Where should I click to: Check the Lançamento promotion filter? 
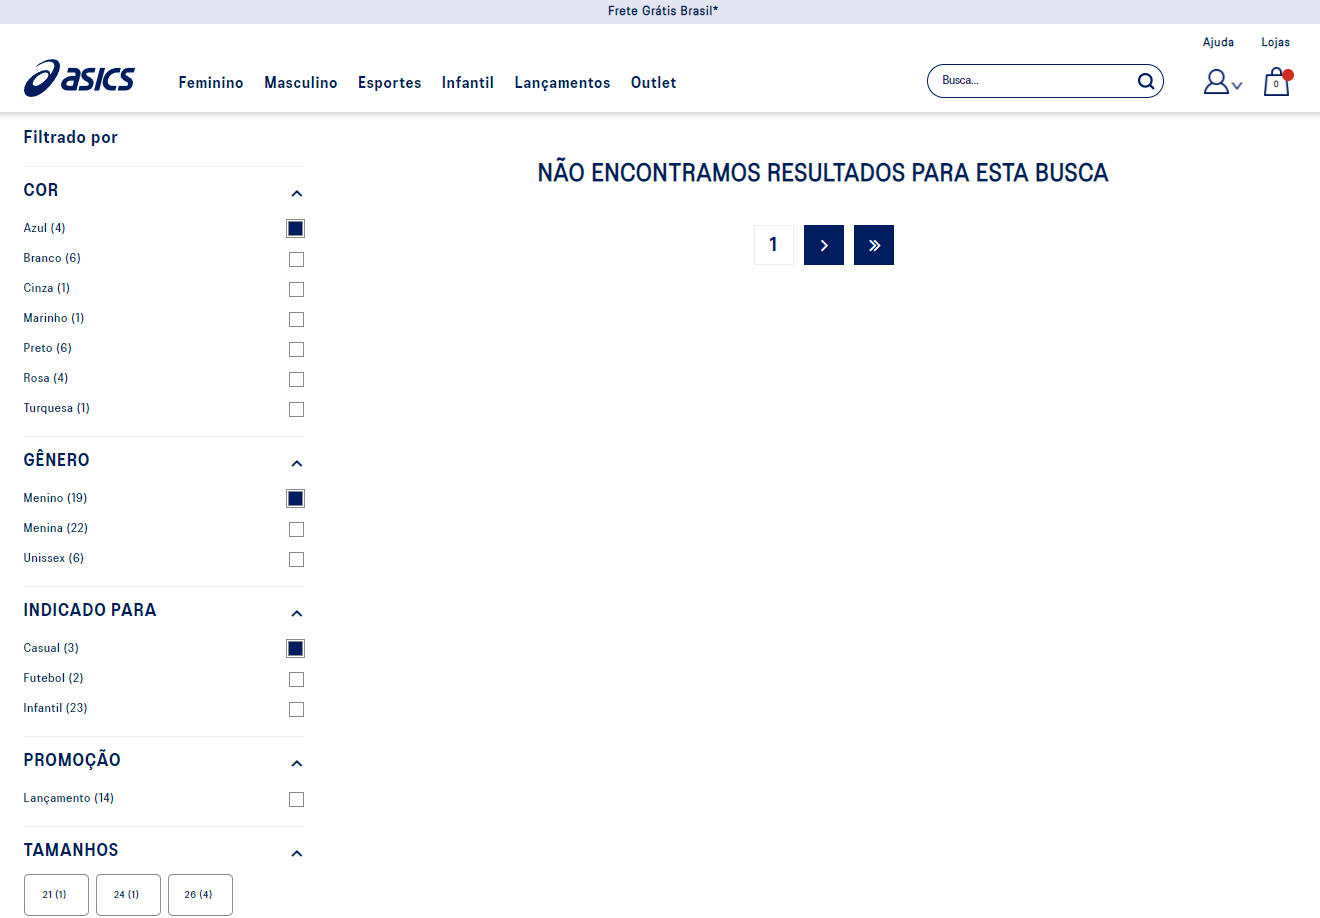tap(296, 799)
